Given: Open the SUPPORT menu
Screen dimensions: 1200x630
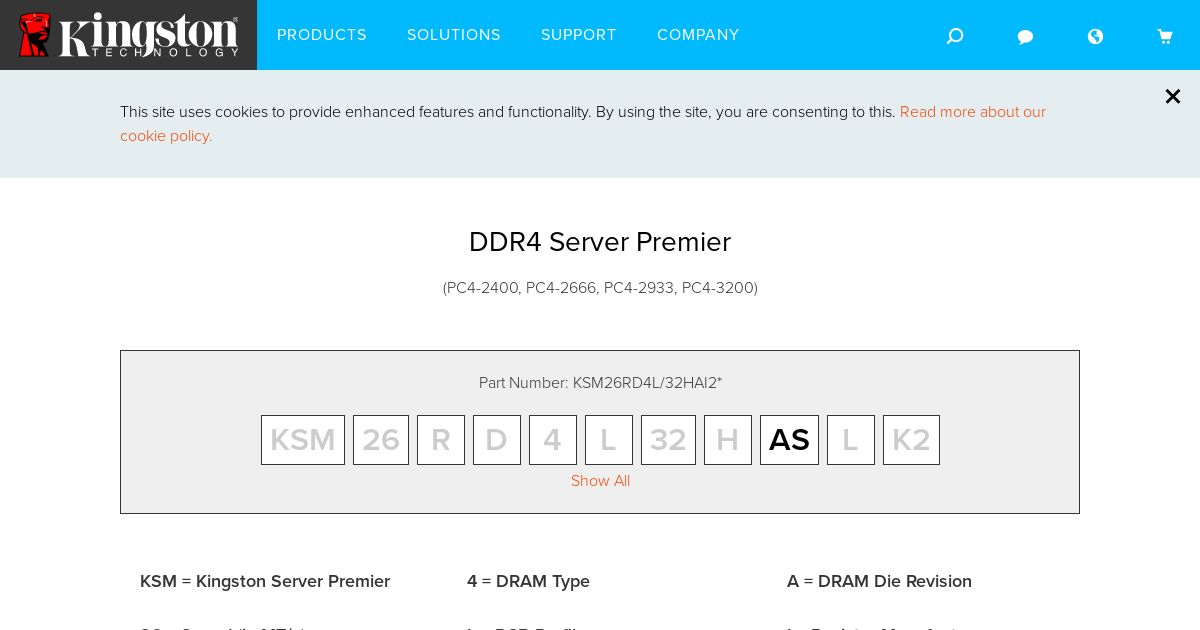Looking at the screenshot, I should click(579, 35).
